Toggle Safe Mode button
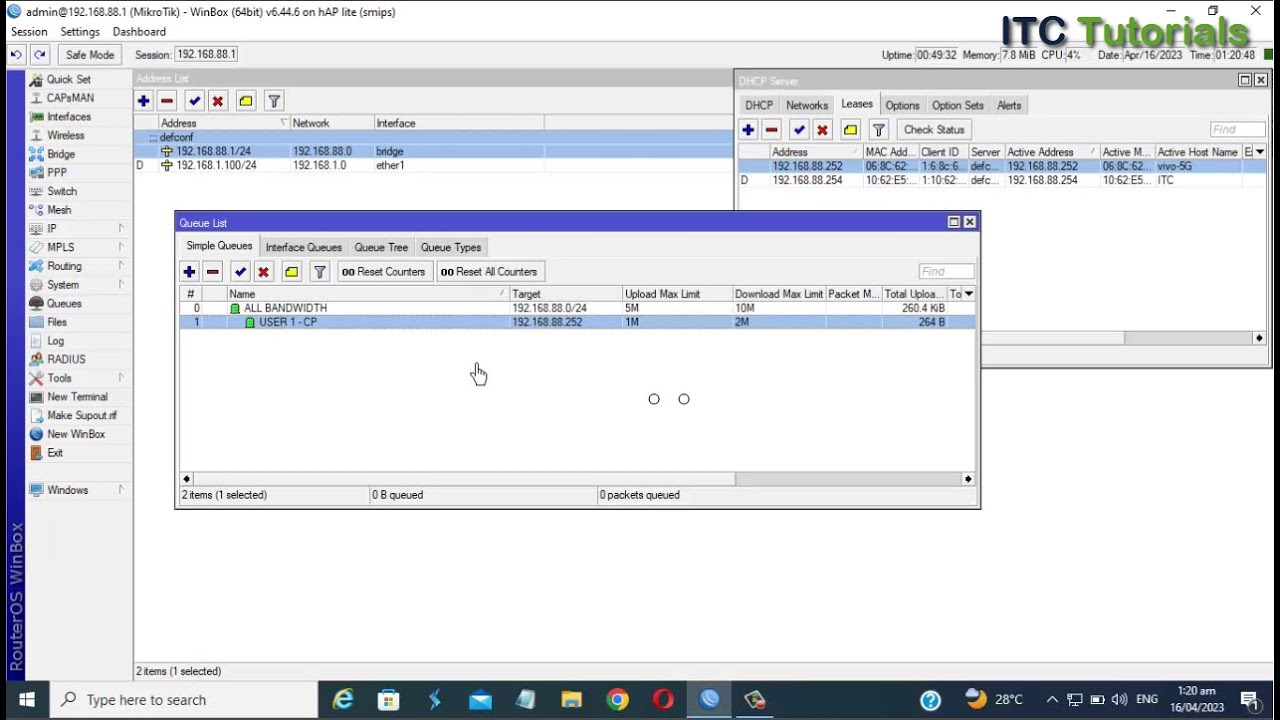 [90, 55]
